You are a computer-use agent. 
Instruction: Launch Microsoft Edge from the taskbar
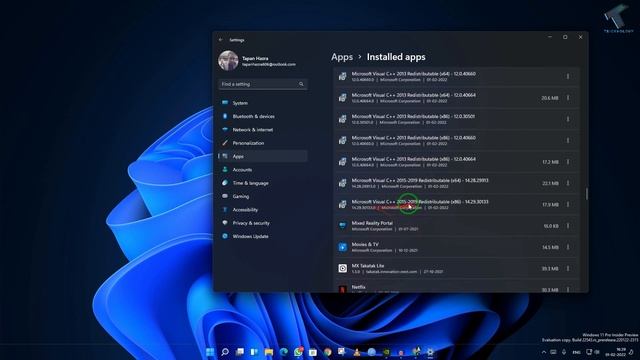[x=284, y=352]
